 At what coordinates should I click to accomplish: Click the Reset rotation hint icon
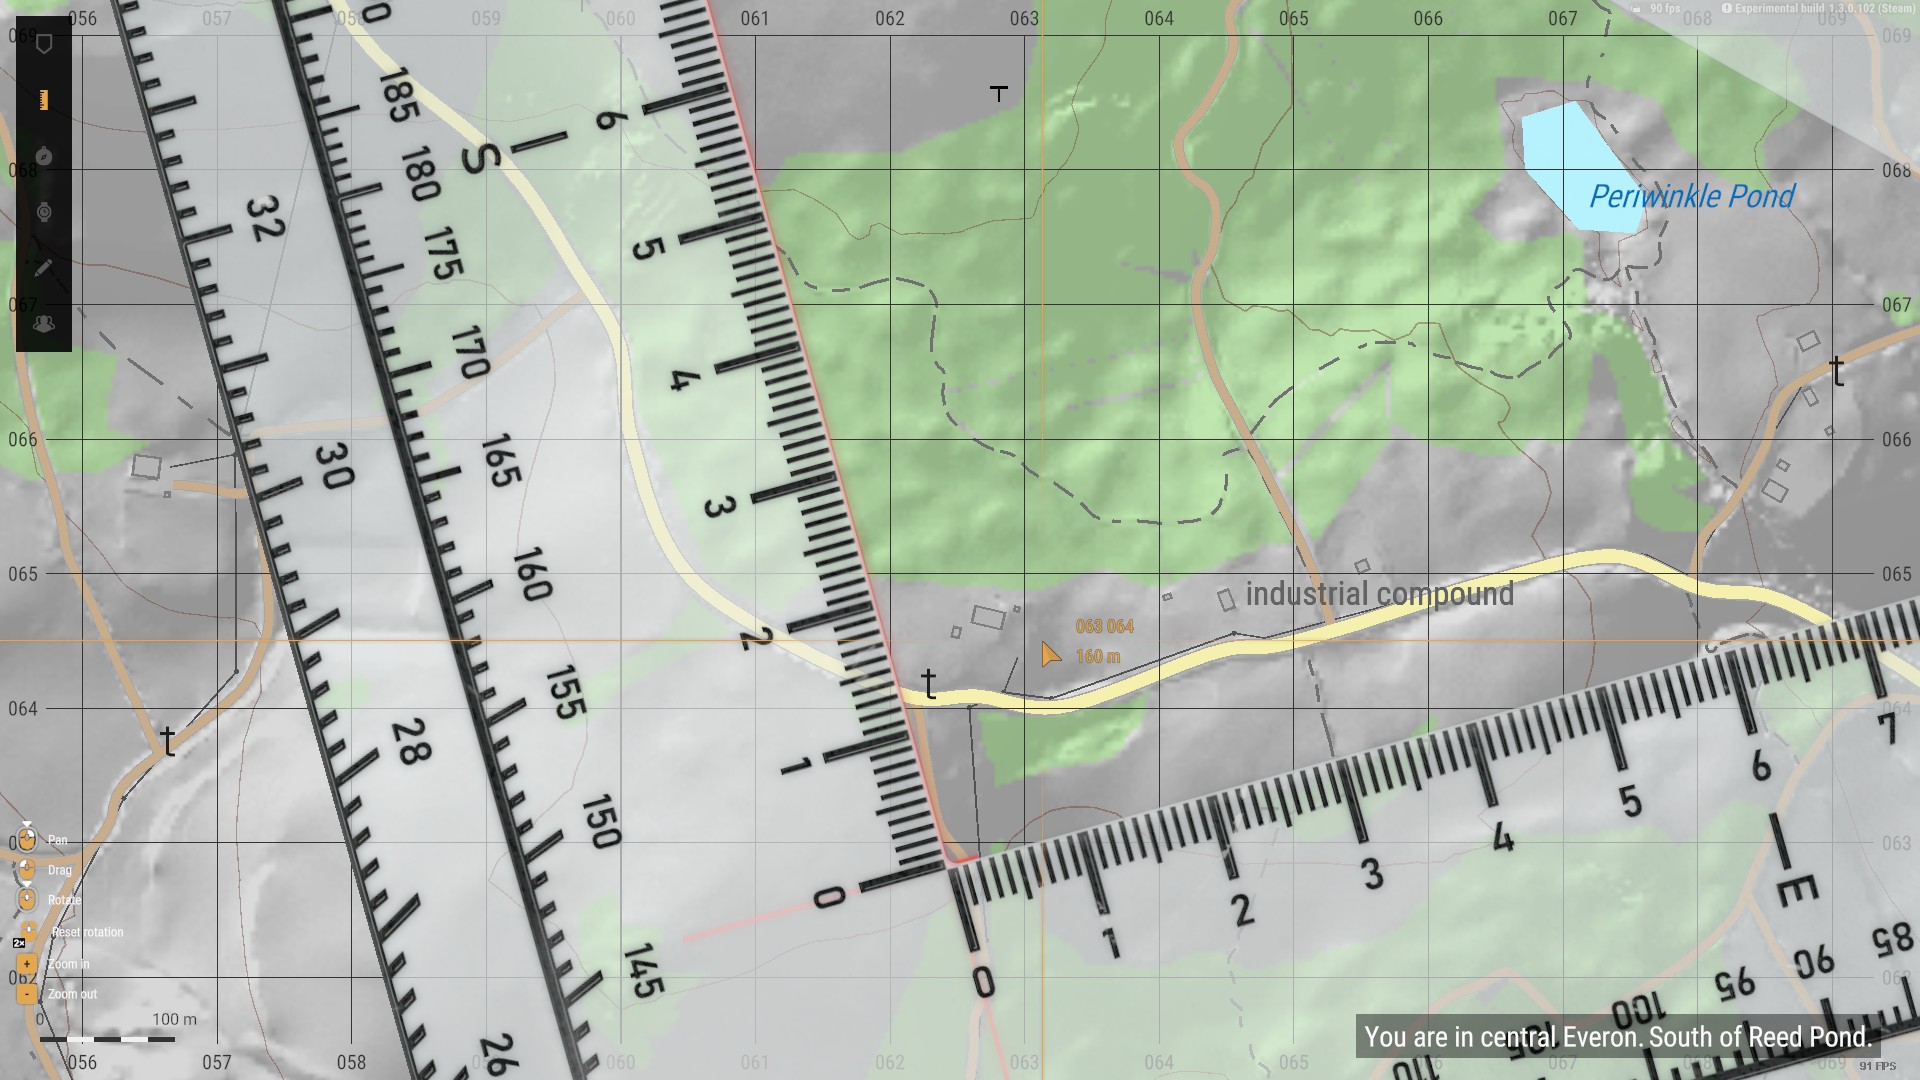tap(29, 931)
